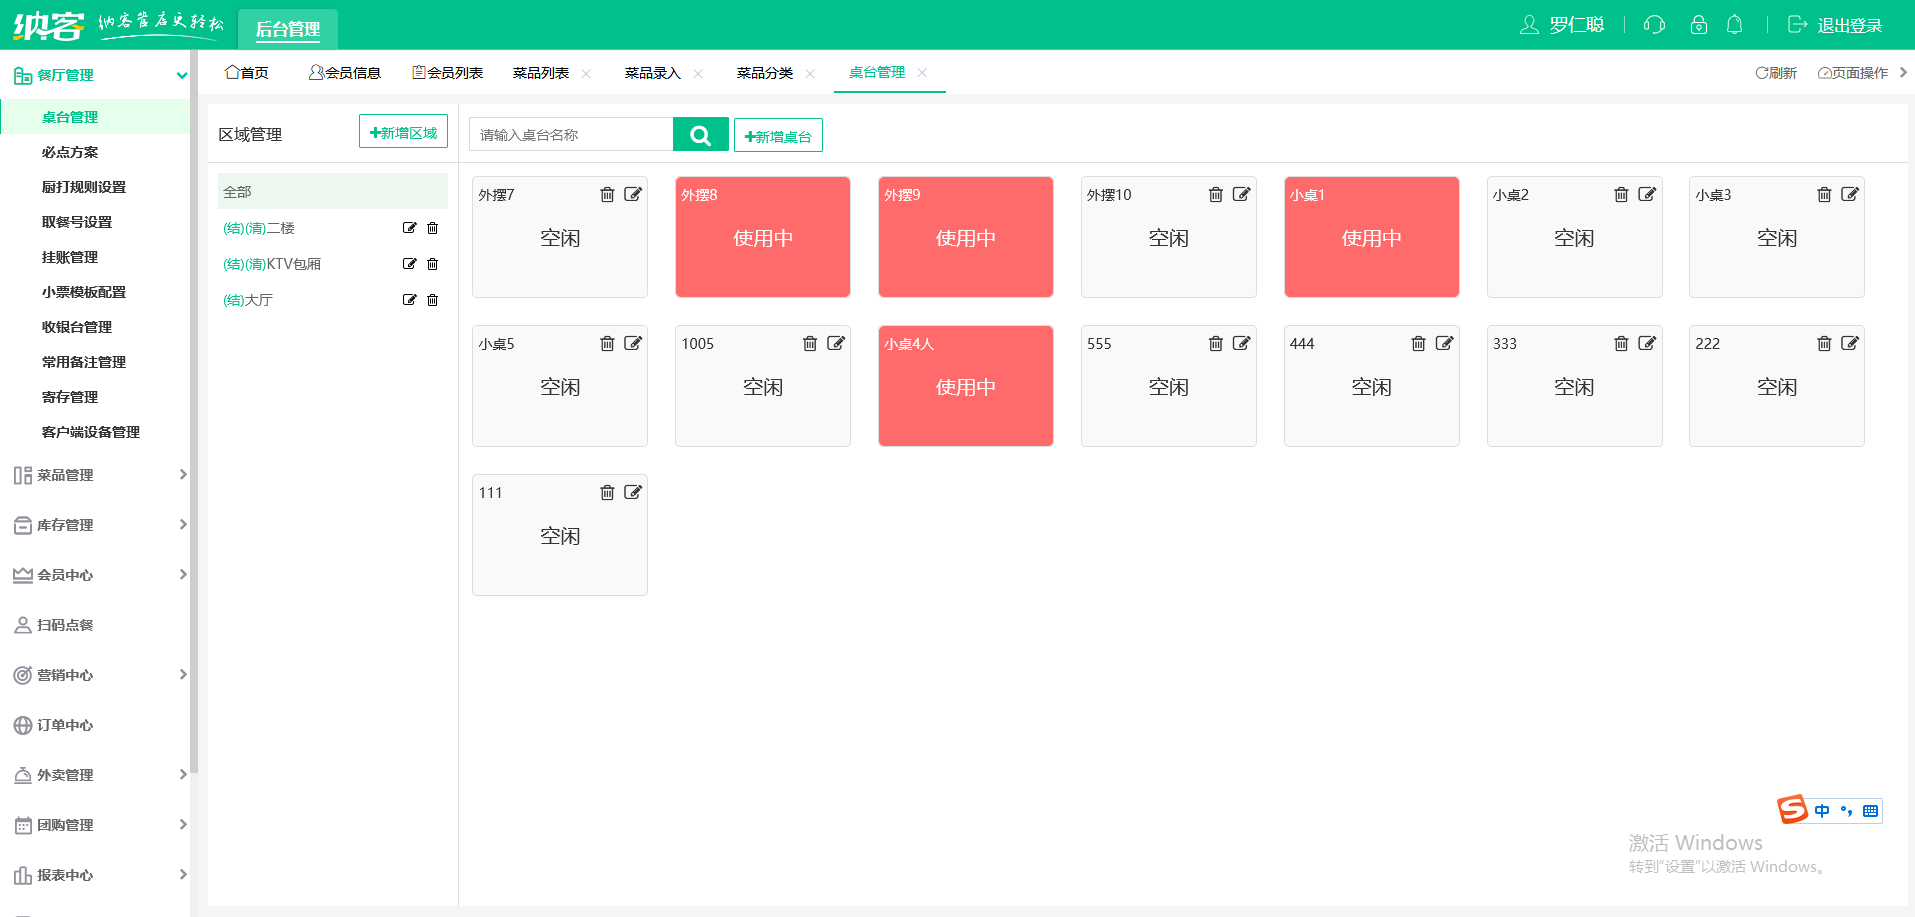Viewport: 1915px width, 917px height.
Task: Edit table 外摆10 using pencil icon
Action: pos(1241,194)
